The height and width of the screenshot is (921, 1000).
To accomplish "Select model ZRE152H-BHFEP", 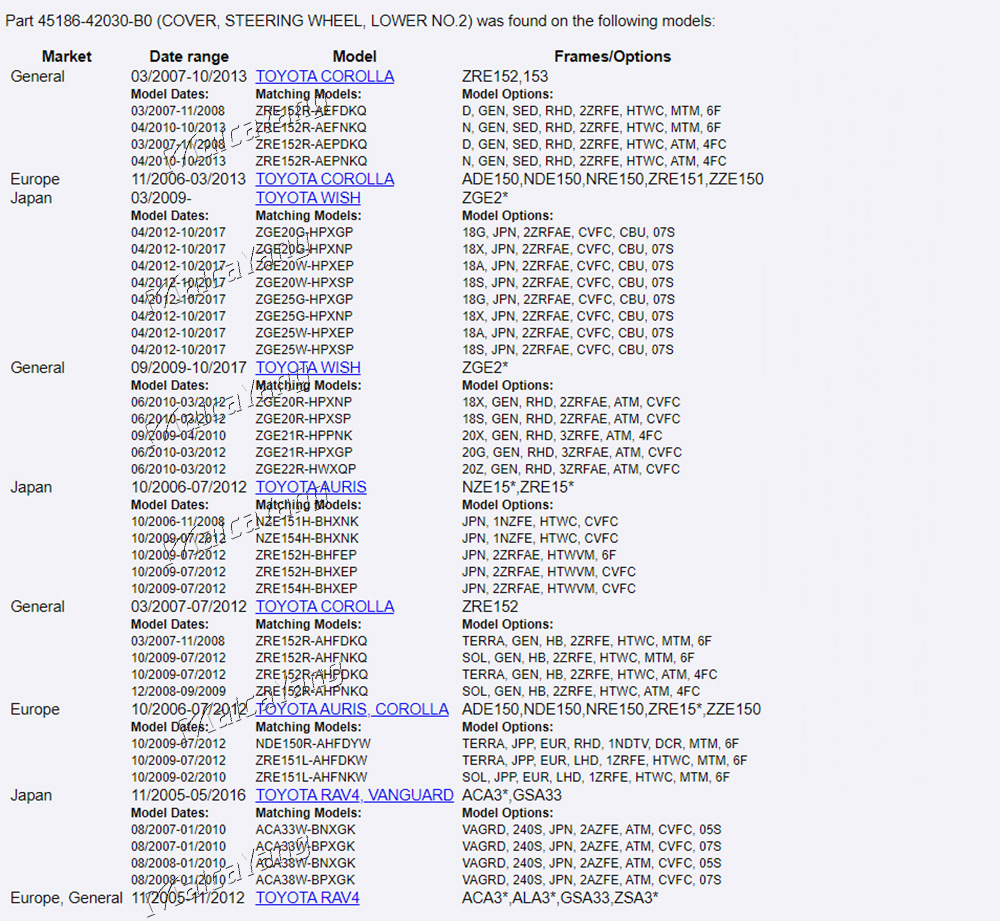I will coord(306,556).
